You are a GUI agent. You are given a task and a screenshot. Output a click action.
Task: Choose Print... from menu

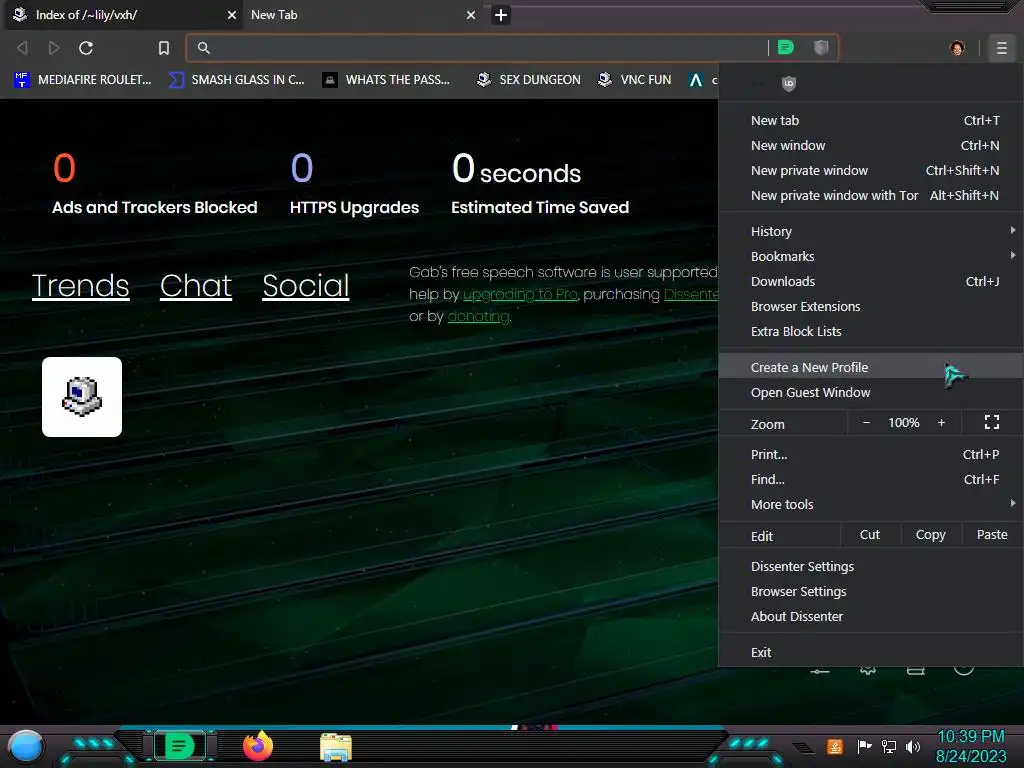point(871,455)
